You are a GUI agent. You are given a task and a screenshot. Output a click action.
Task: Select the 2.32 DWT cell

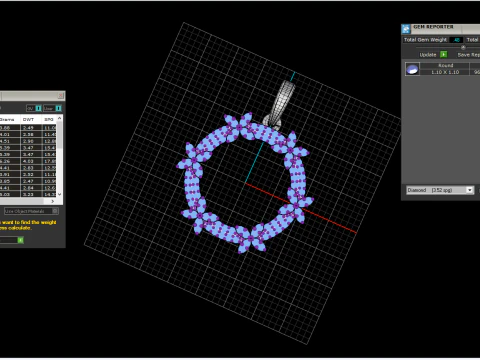click(31, 174)
